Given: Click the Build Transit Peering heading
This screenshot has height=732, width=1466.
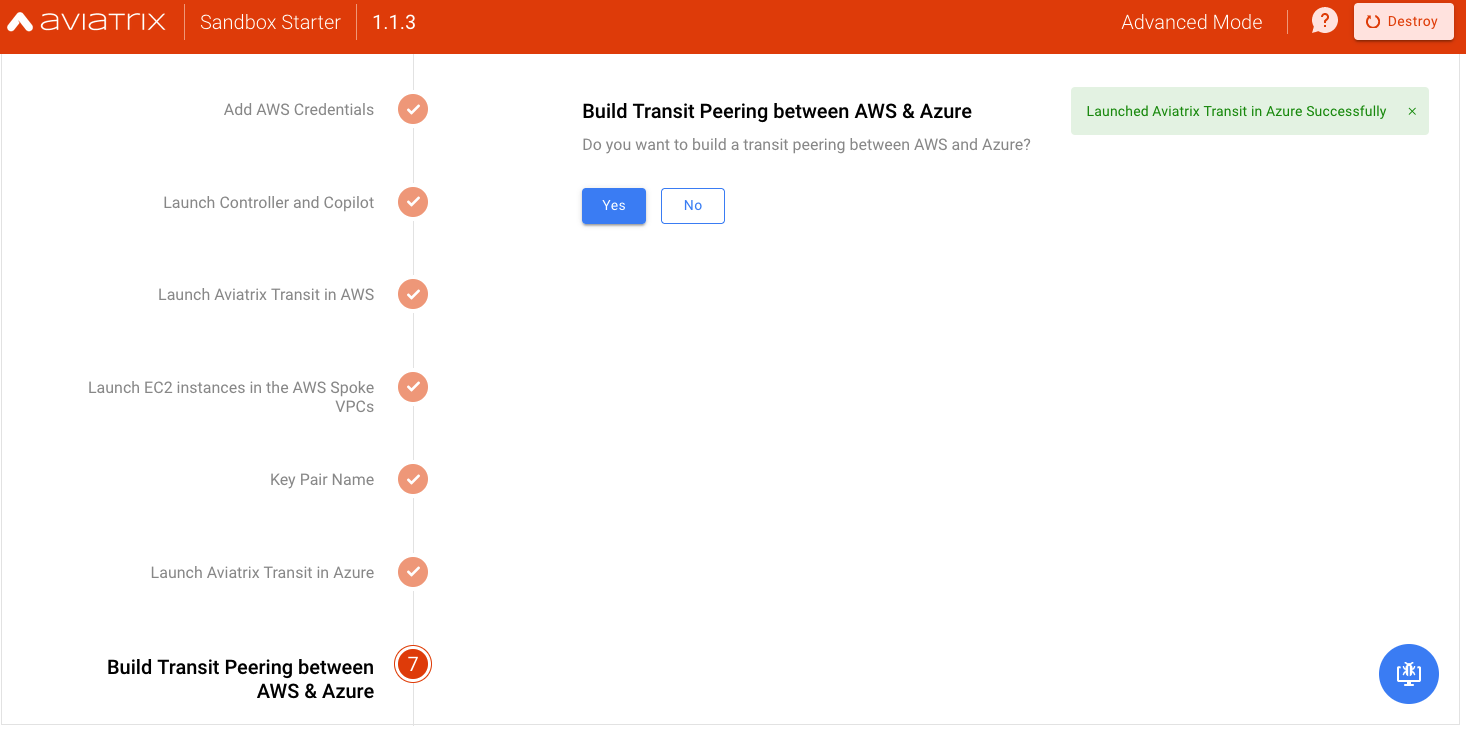Looking at the screenshot, I should tap(777, 111).
